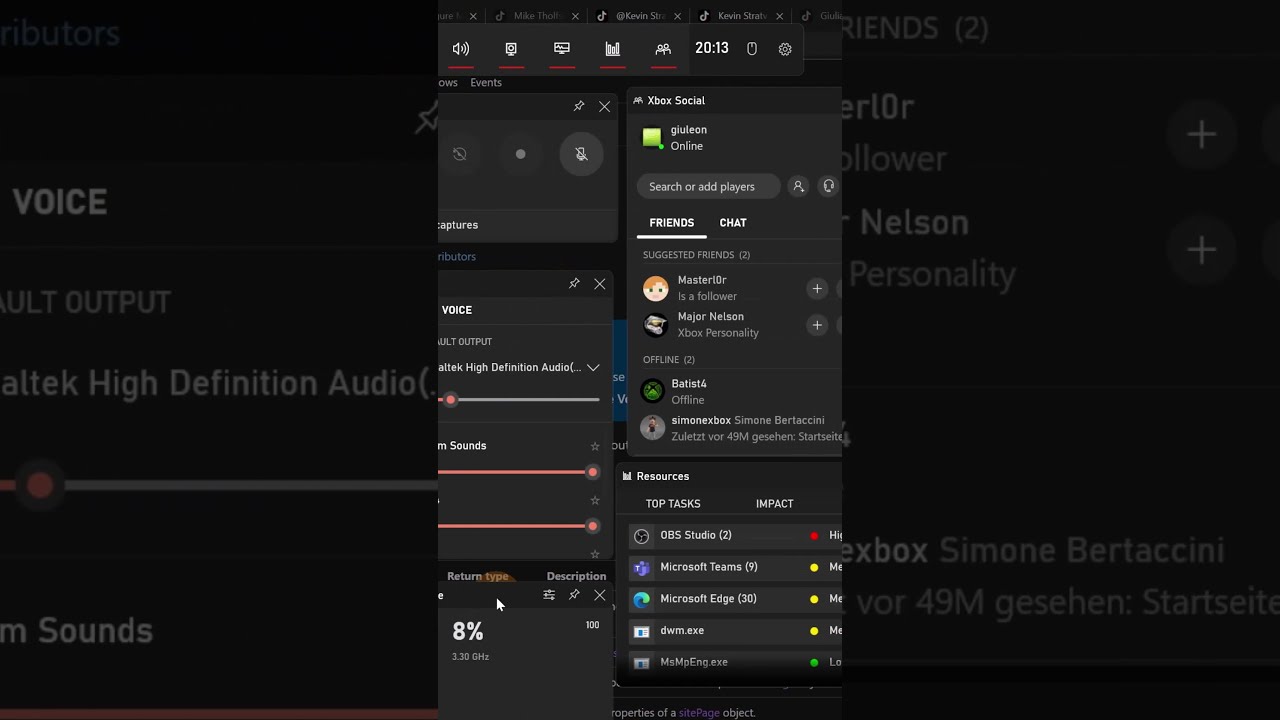Screen dimensions: 1280x720
Task: Select the Microsoft Teams (9) task row
Action: point(735,567)
